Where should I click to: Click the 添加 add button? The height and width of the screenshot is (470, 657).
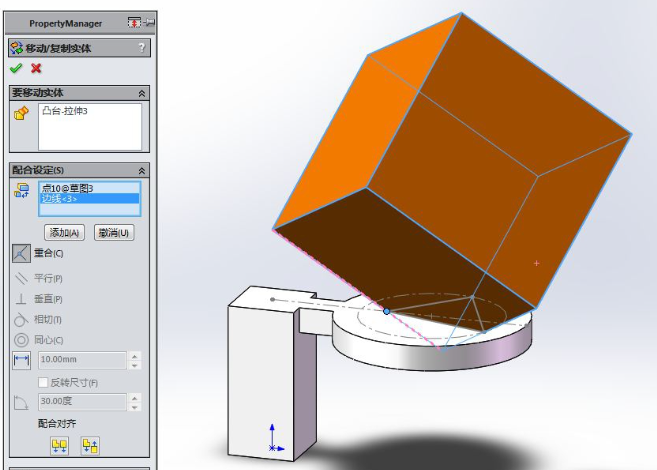point(65,232)
